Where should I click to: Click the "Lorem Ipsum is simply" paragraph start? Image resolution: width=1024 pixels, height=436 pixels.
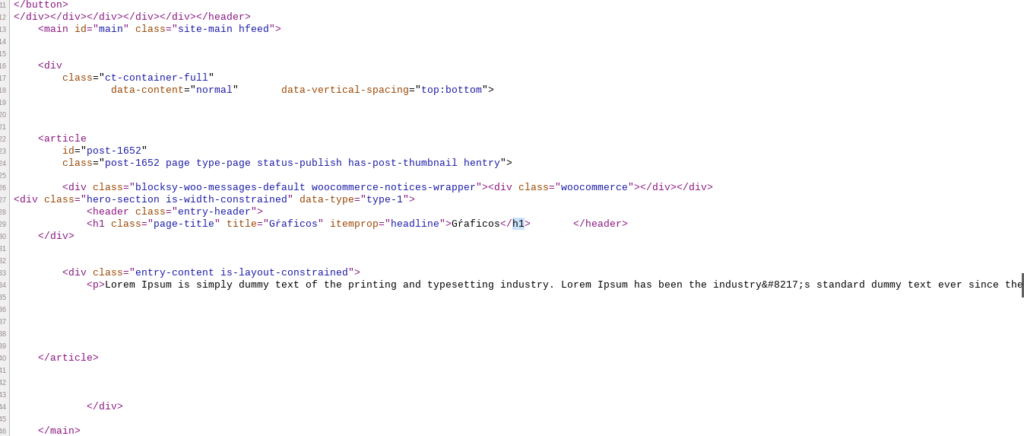click(168, 285)
